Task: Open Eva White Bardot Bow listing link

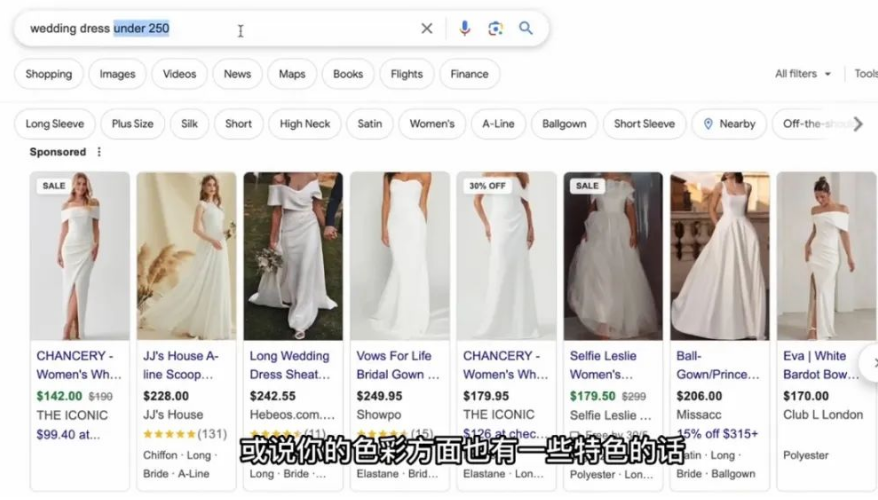Action: [821, 365]
